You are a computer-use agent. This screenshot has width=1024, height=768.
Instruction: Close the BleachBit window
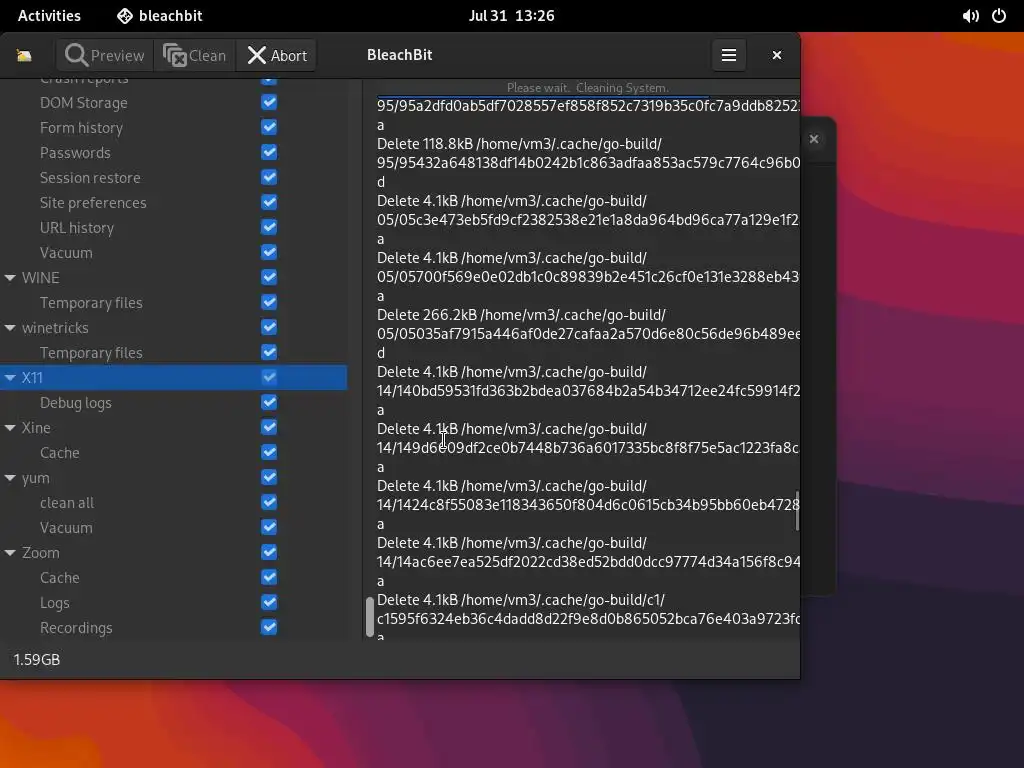click(776, 56)
